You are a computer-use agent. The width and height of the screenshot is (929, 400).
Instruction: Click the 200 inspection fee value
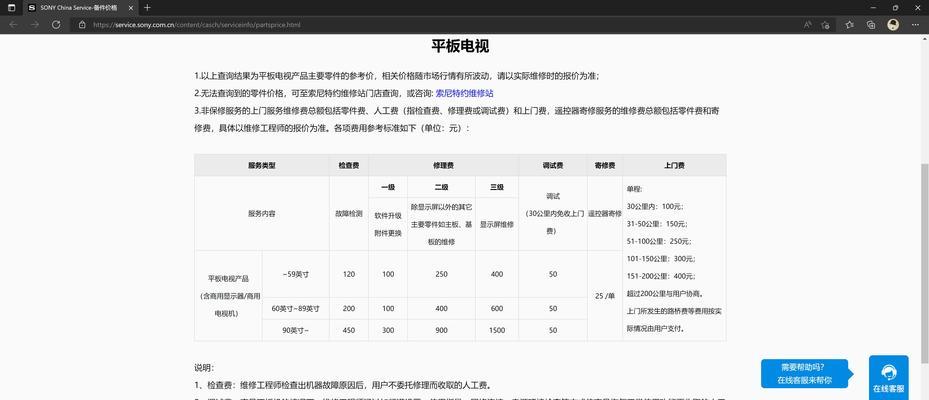point(348,308)
